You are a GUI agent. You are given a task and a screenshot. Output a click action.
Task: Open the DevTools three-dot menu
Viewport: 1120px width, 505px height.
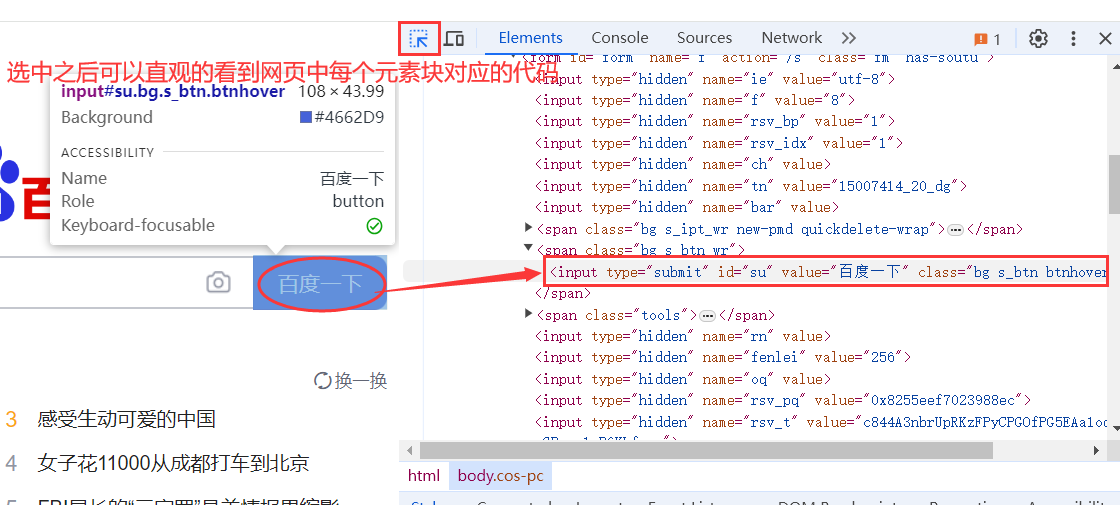point(1073,39)
